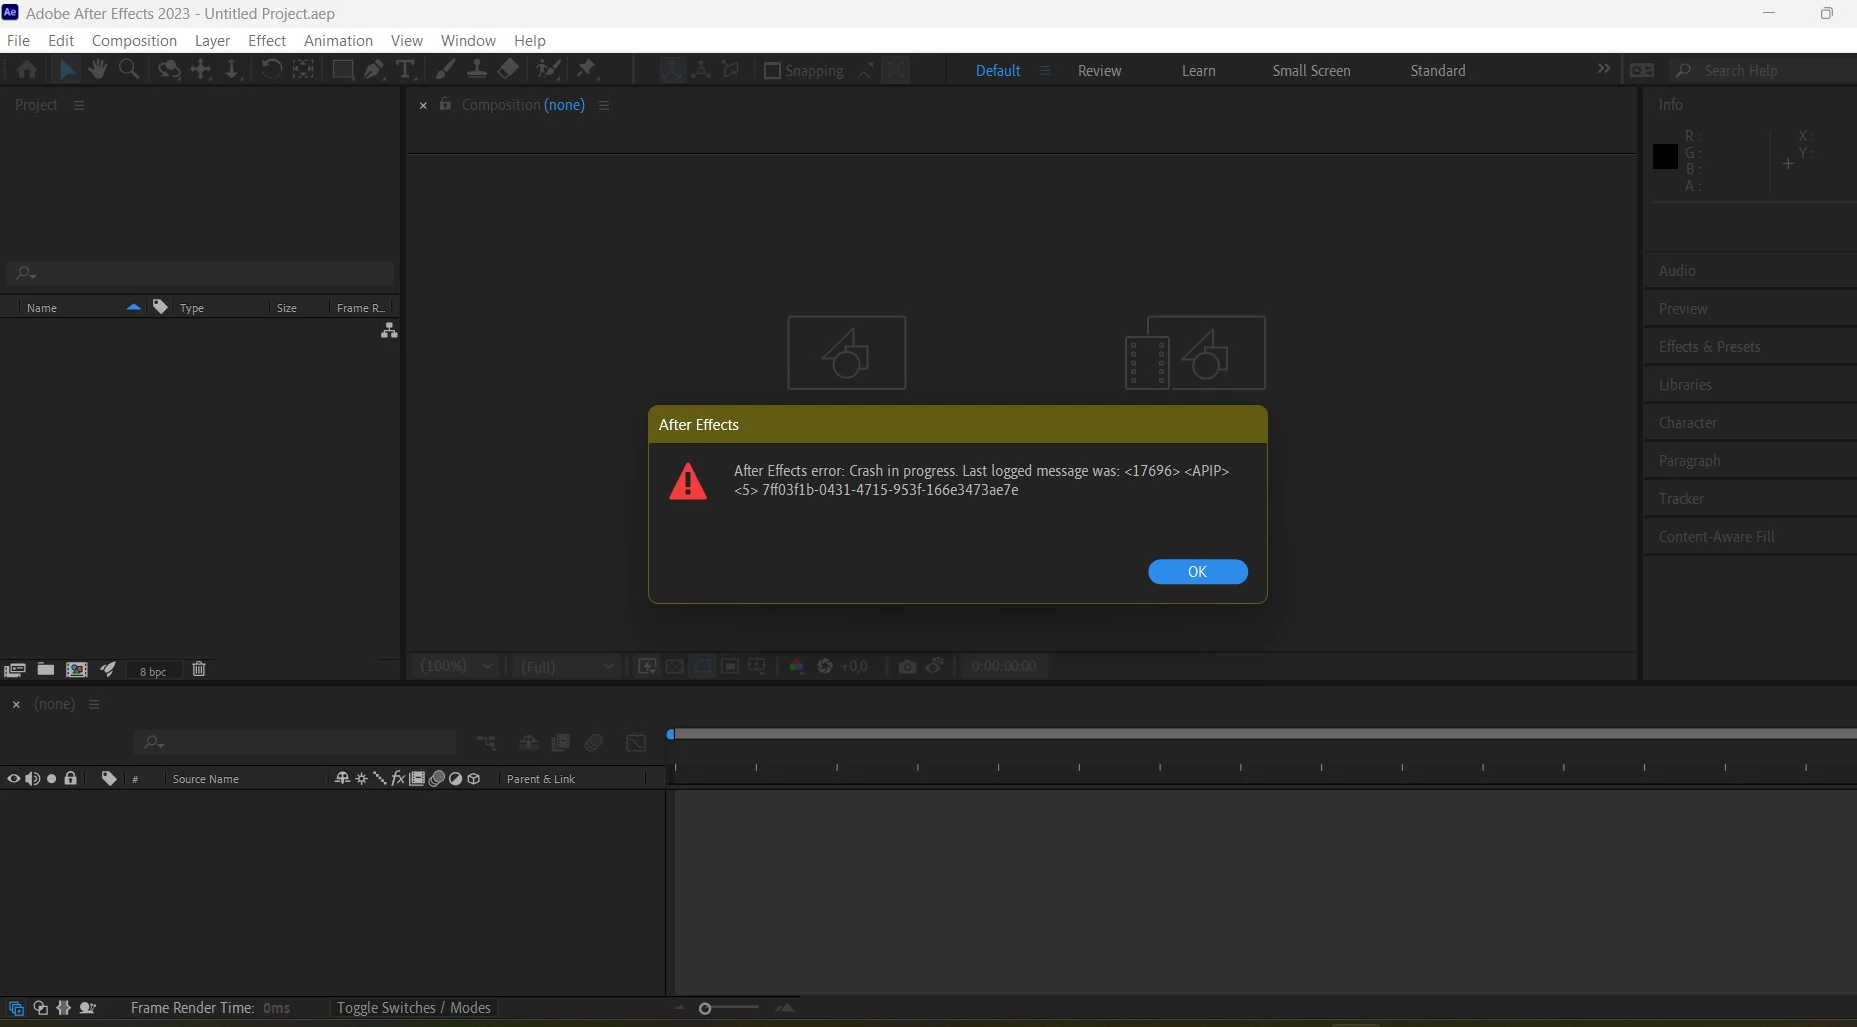Switch to the Review workspace

(1099, 70)
